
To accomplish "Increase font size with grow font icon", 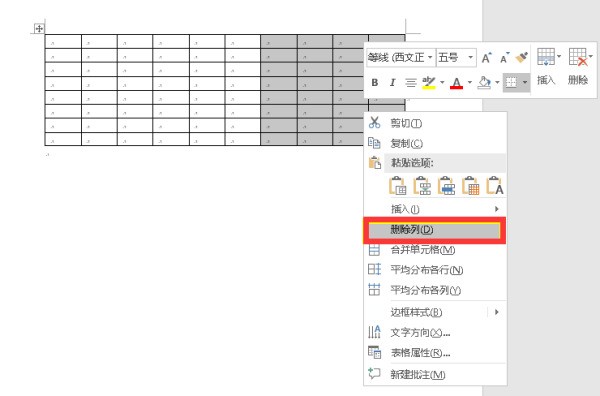I will [486, 58].
